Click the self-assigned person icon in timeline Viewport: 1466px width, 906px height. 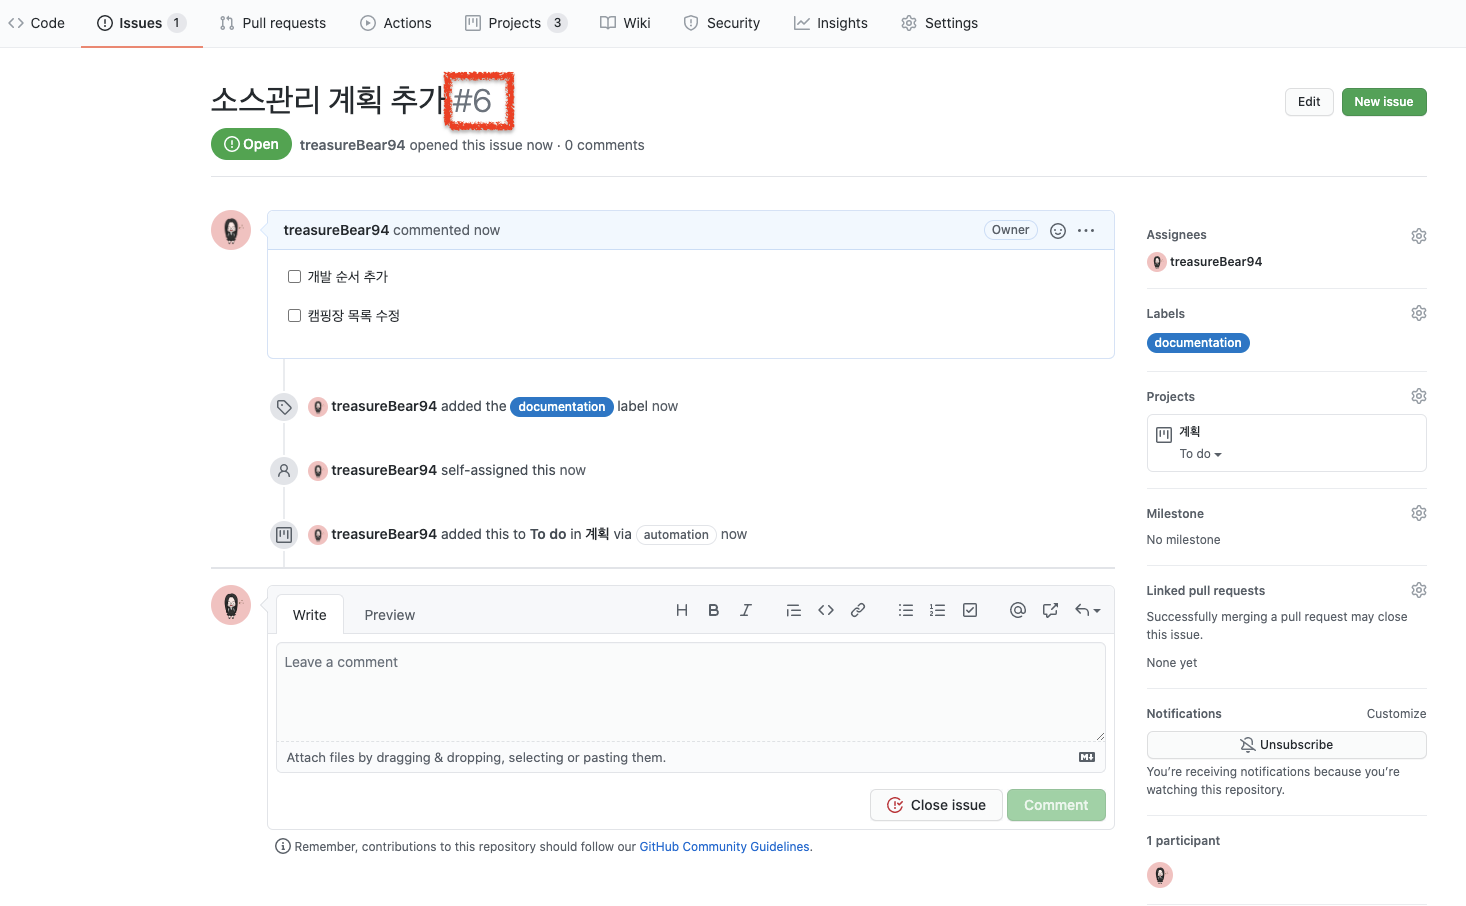pyautogui.click(x=284, y=471)
